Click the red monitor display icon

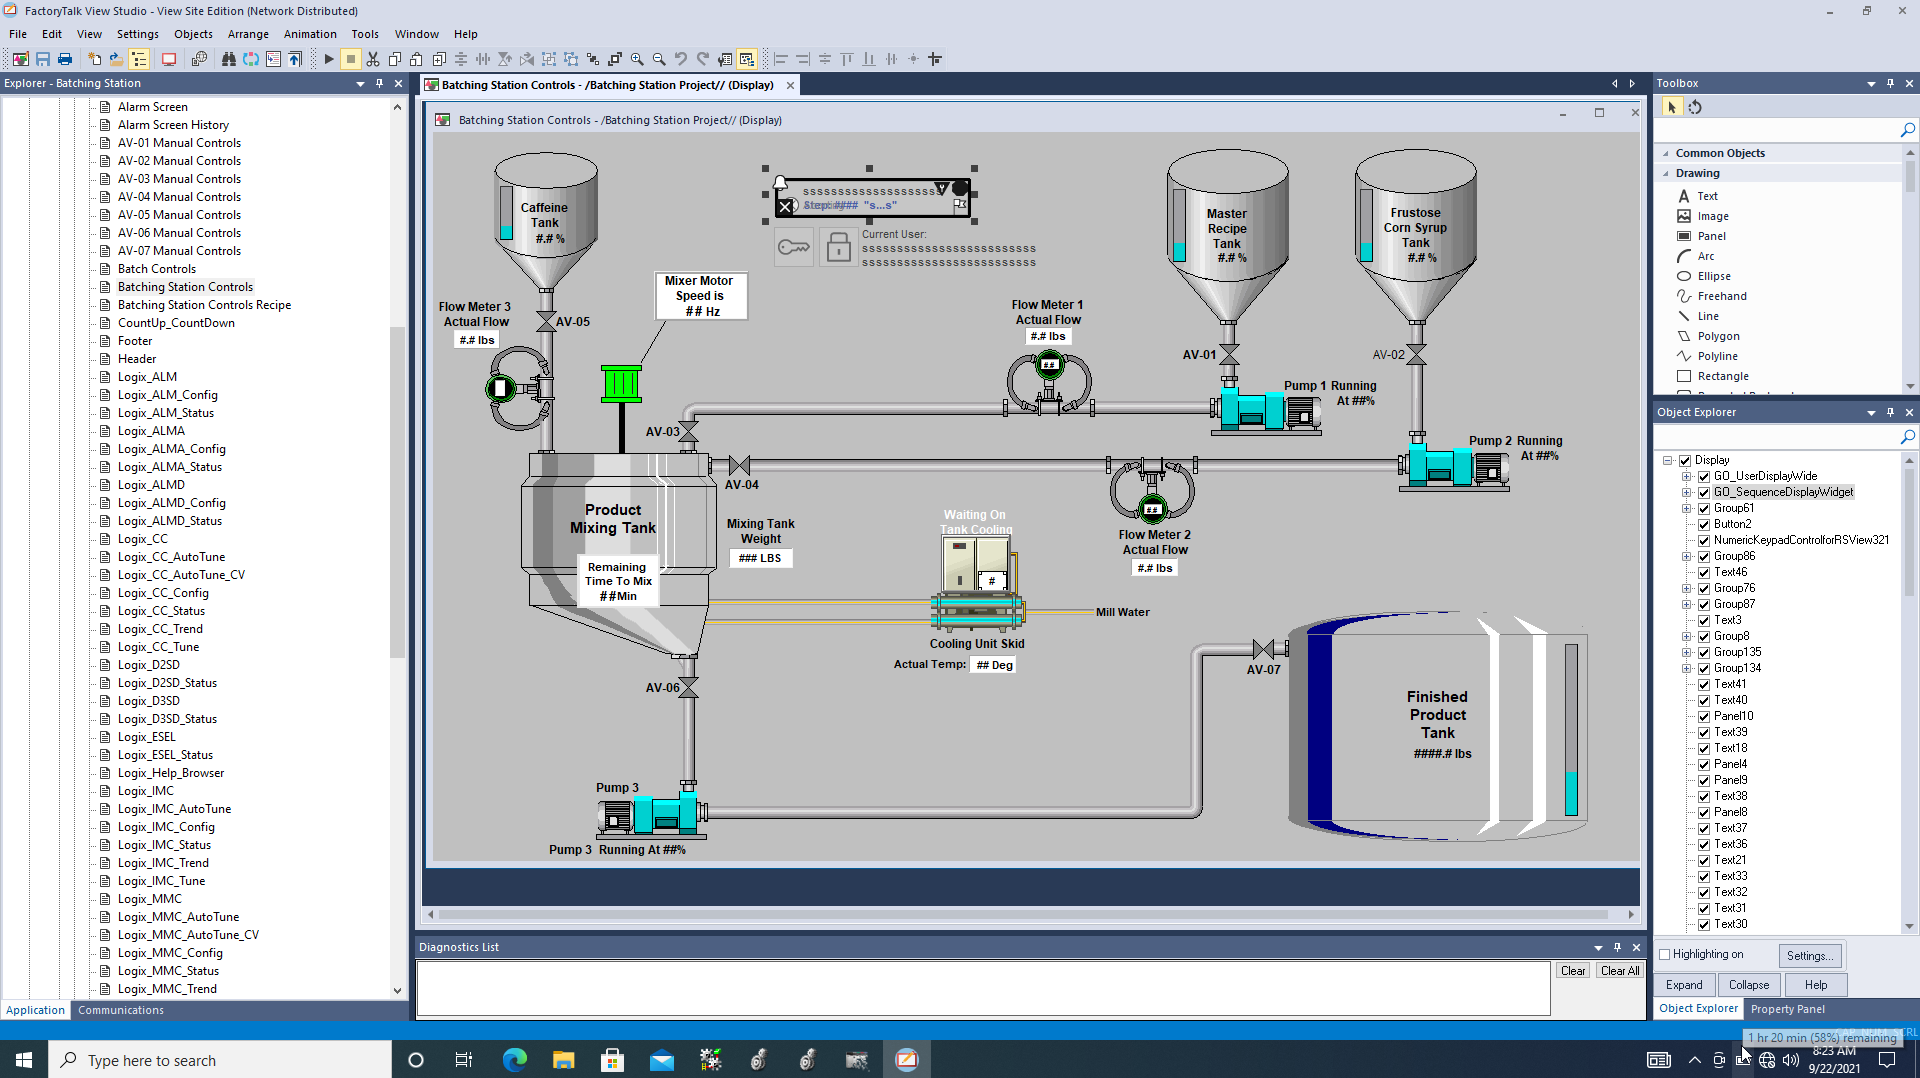point(169,59)
